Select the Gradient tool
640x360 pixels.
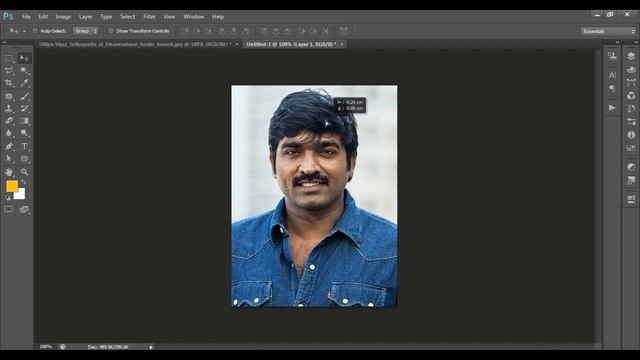(24, 121)
